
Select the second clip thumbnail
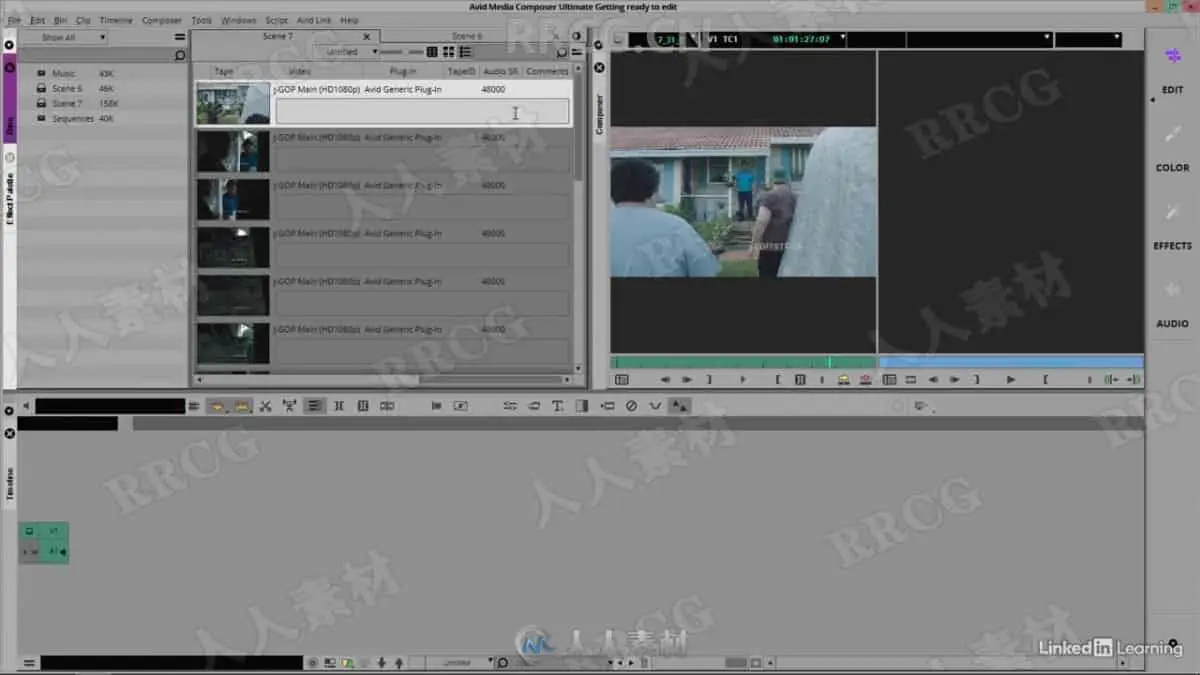tap(233, 151)
